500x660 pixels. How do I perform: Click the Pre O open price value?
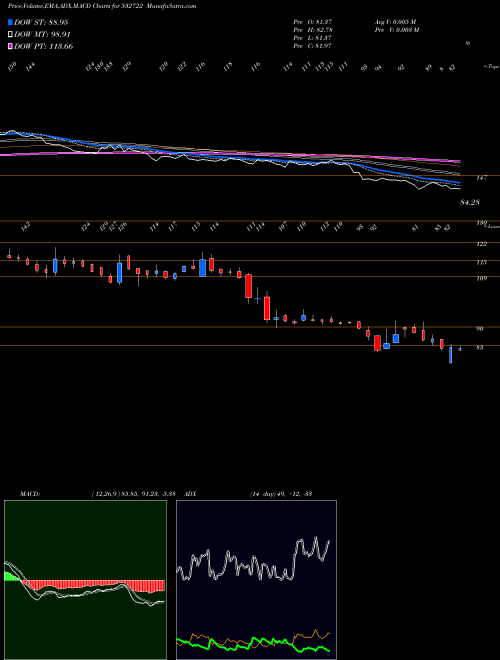pos(312,21)
